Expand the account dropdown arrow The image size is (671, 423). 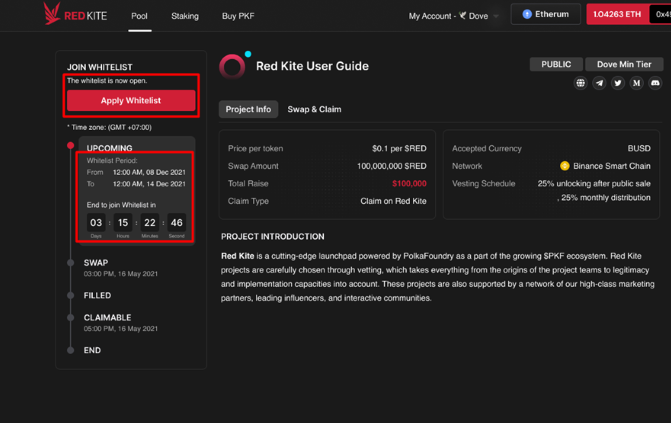[x=496, y=16]
